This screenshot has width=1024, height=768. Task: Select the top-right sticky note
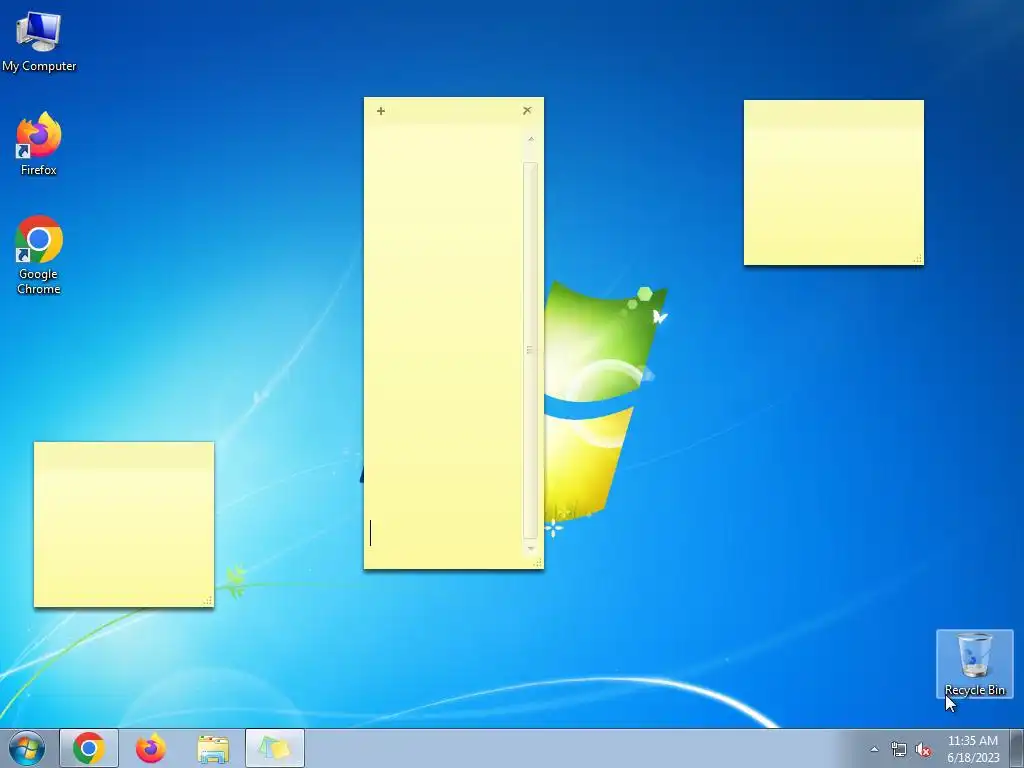[x=833, y=183]
